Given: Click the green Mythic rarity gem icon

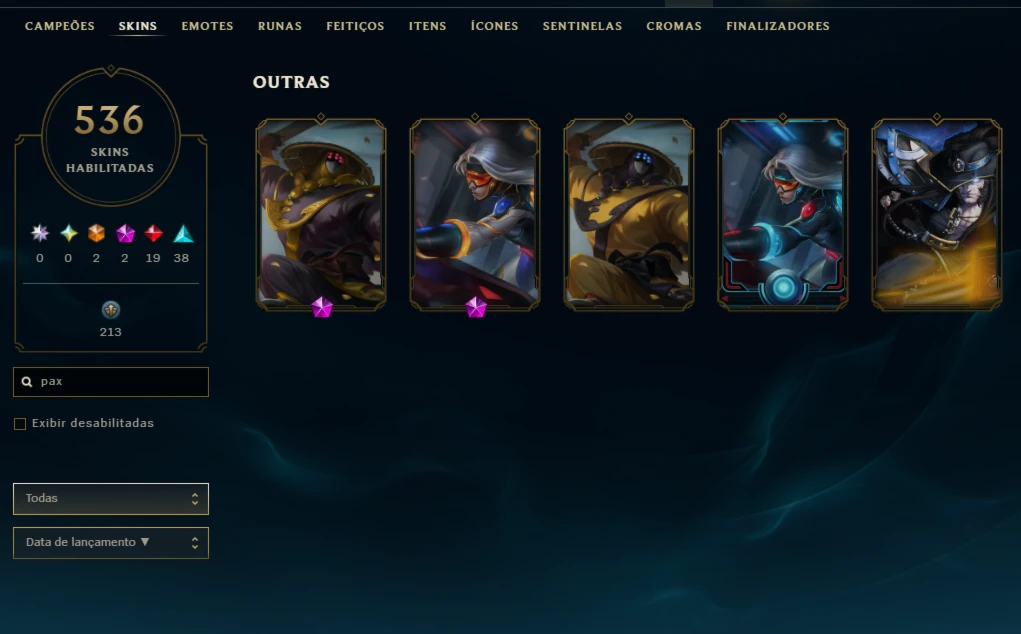Looking at the screenshot, I should coord(68,233).
